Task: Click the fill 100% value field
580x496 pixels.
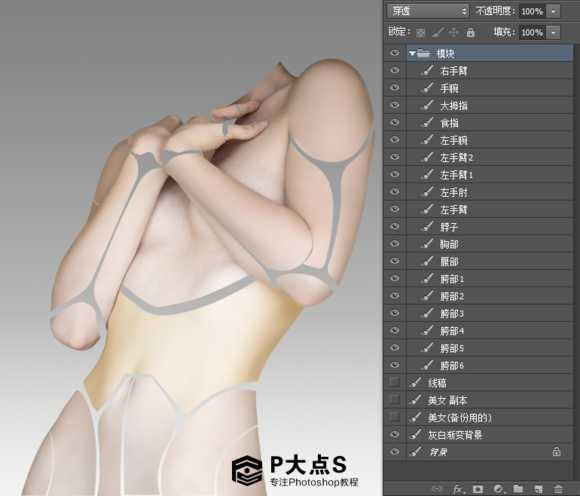Action: 532,33
